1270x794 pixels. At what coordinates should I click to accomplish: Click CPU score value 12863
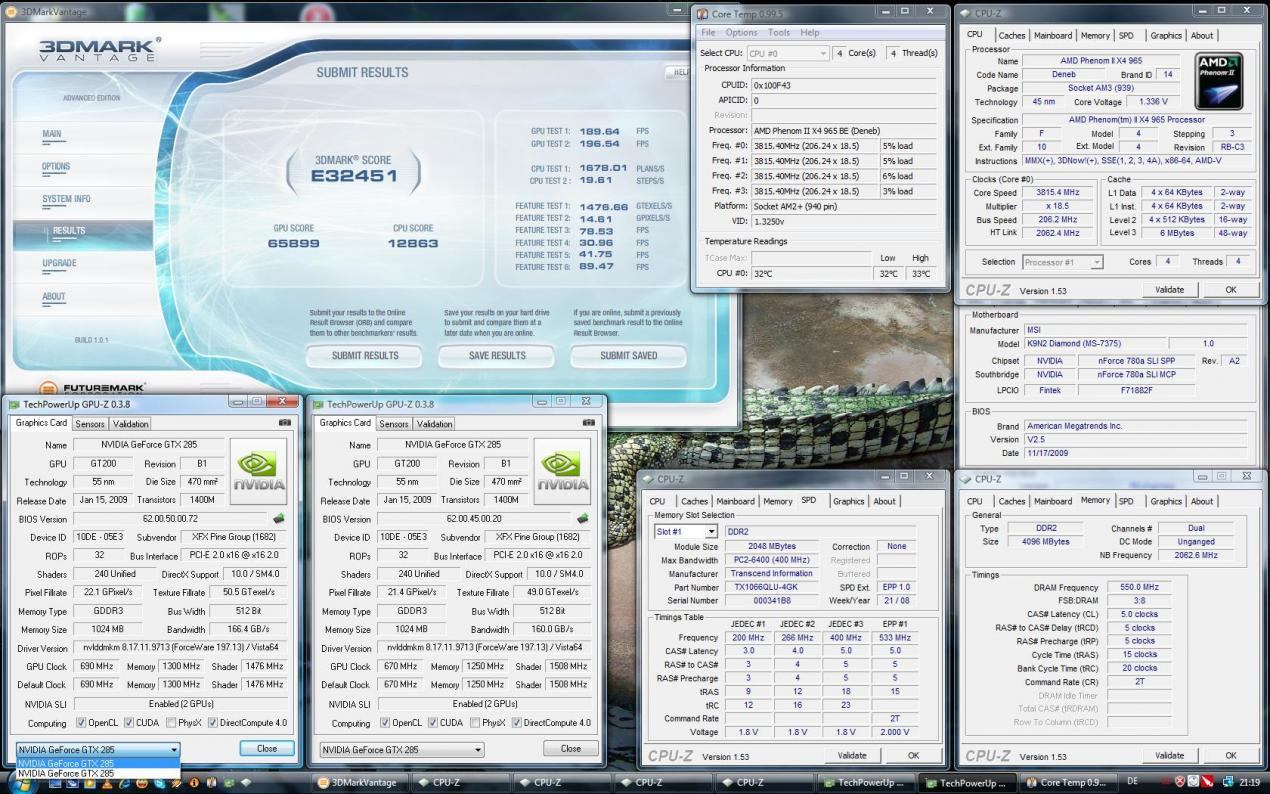pos(413,243)
